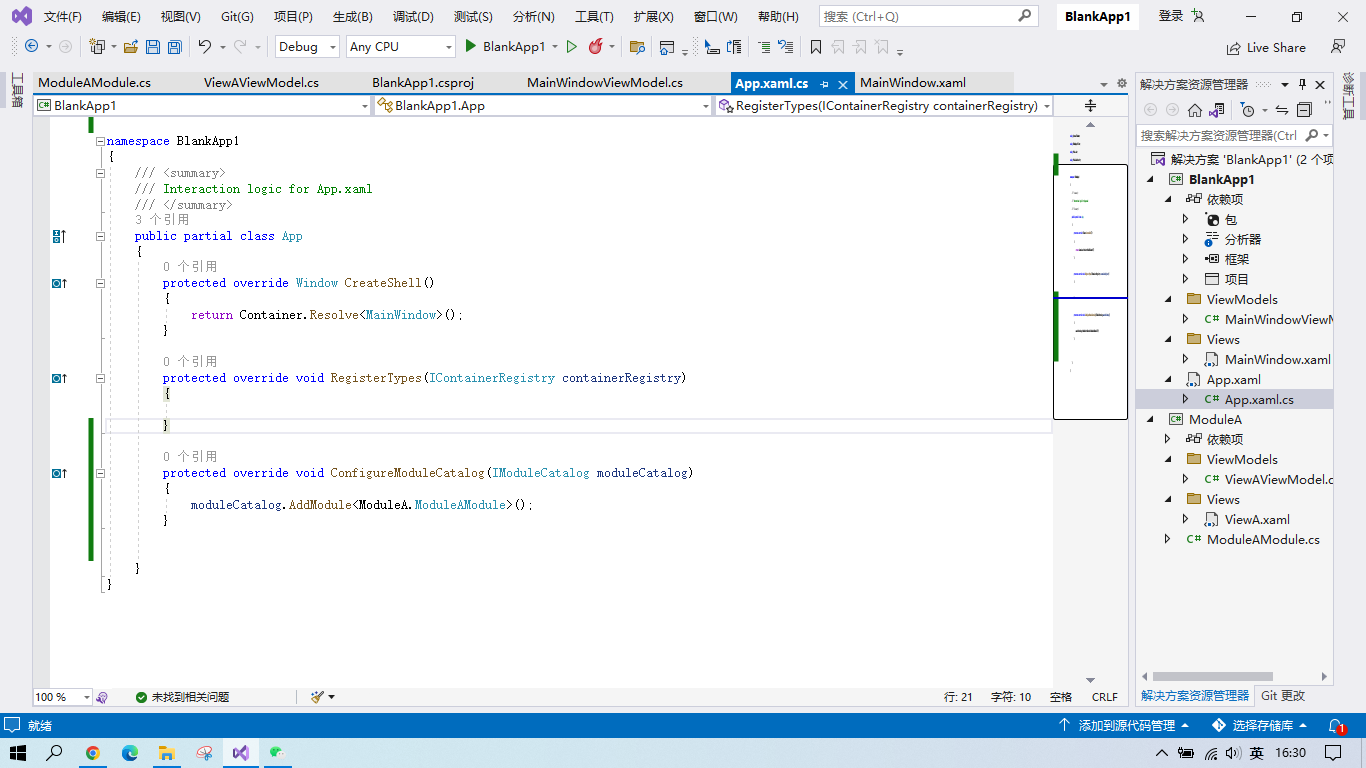Expand the MainWindow.xaml tree node
Viewport: 1366px width, 768px height.
1186,359
